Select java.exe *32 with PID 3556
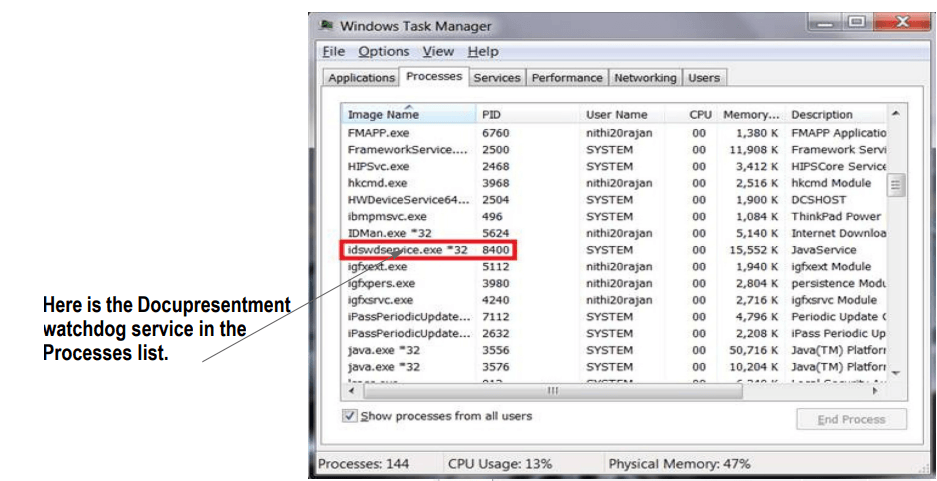The height and width of the screenshot is (481, 937). click(x=614, y=350)
